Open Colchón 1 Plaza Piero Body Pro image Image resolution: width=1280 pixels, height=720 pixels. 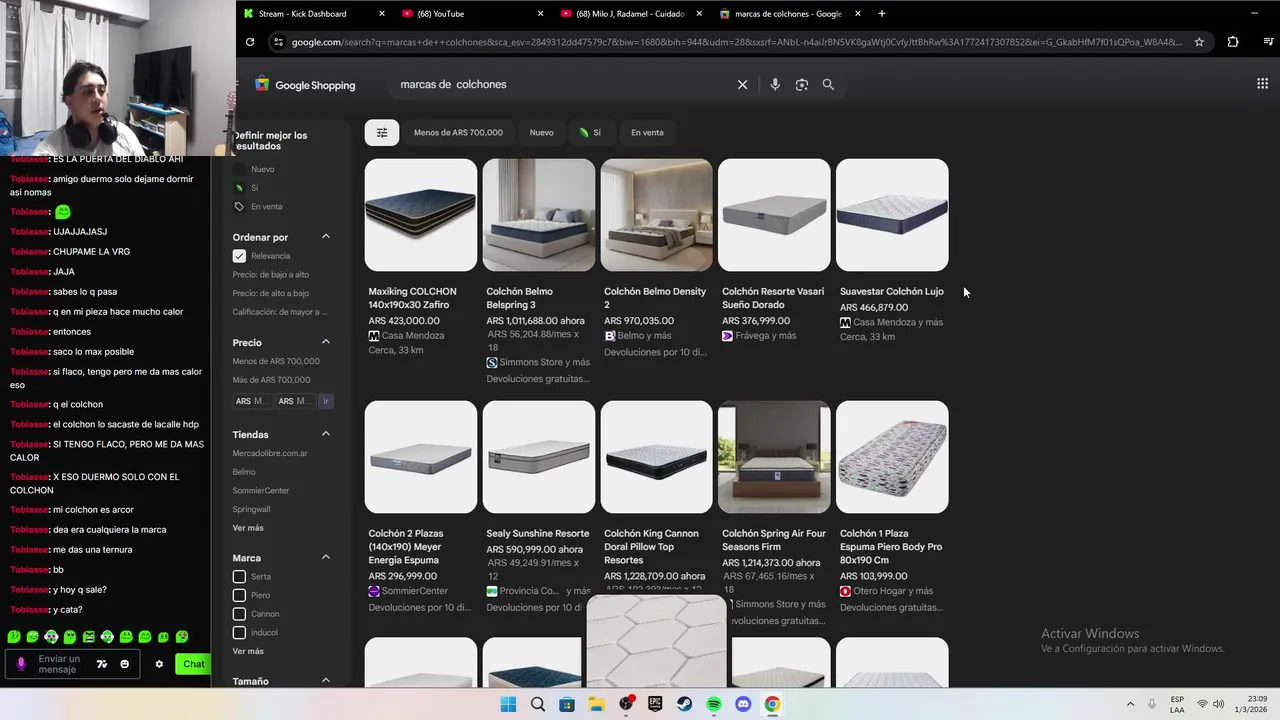[892, 457]
